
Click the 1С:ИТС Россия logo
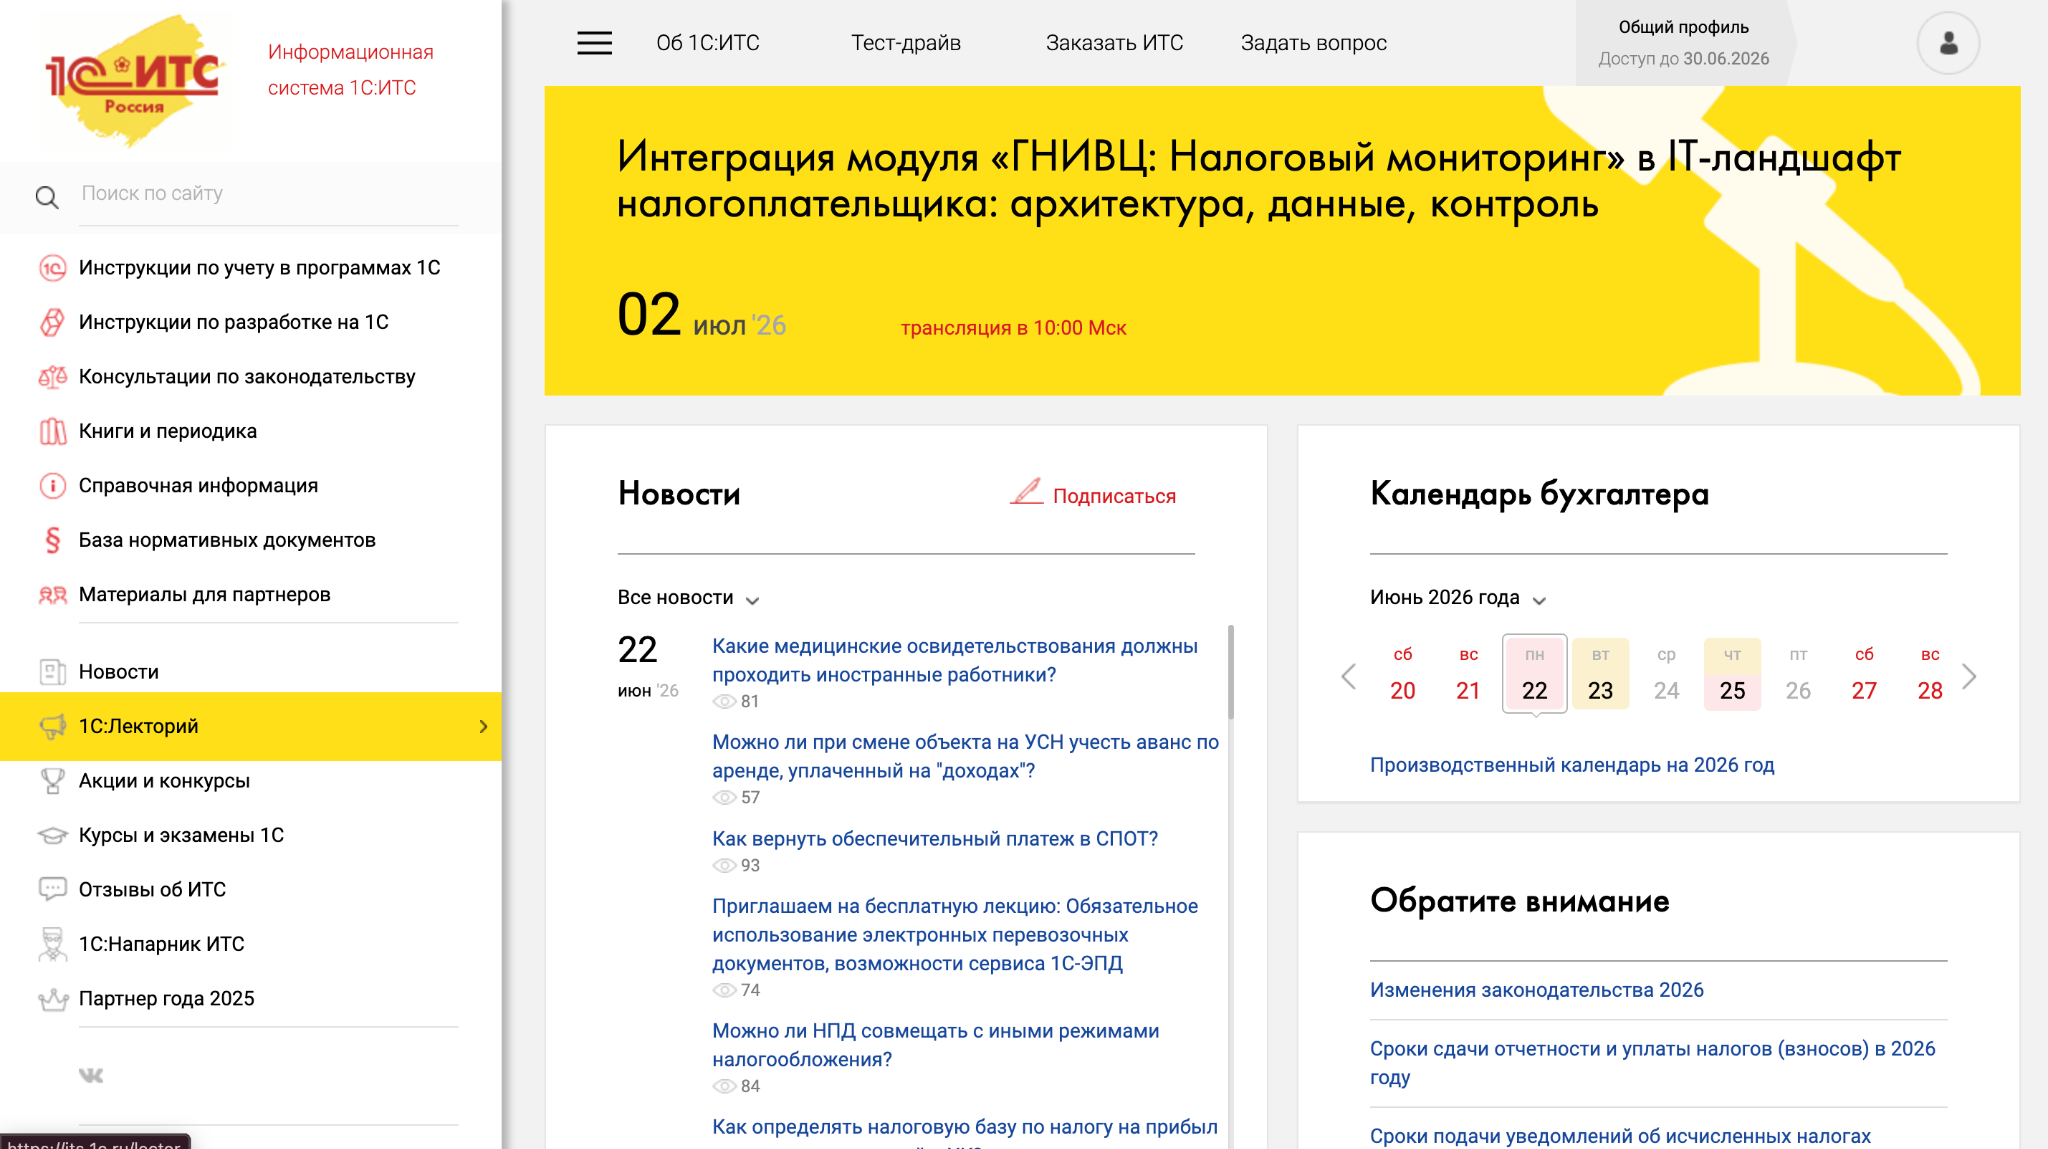(133, 80)
